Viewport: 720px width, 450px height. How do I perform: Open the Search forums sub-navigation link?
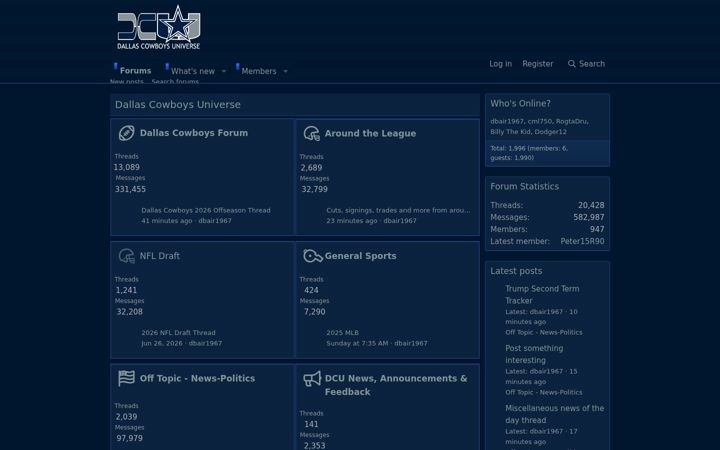(175, 81)
